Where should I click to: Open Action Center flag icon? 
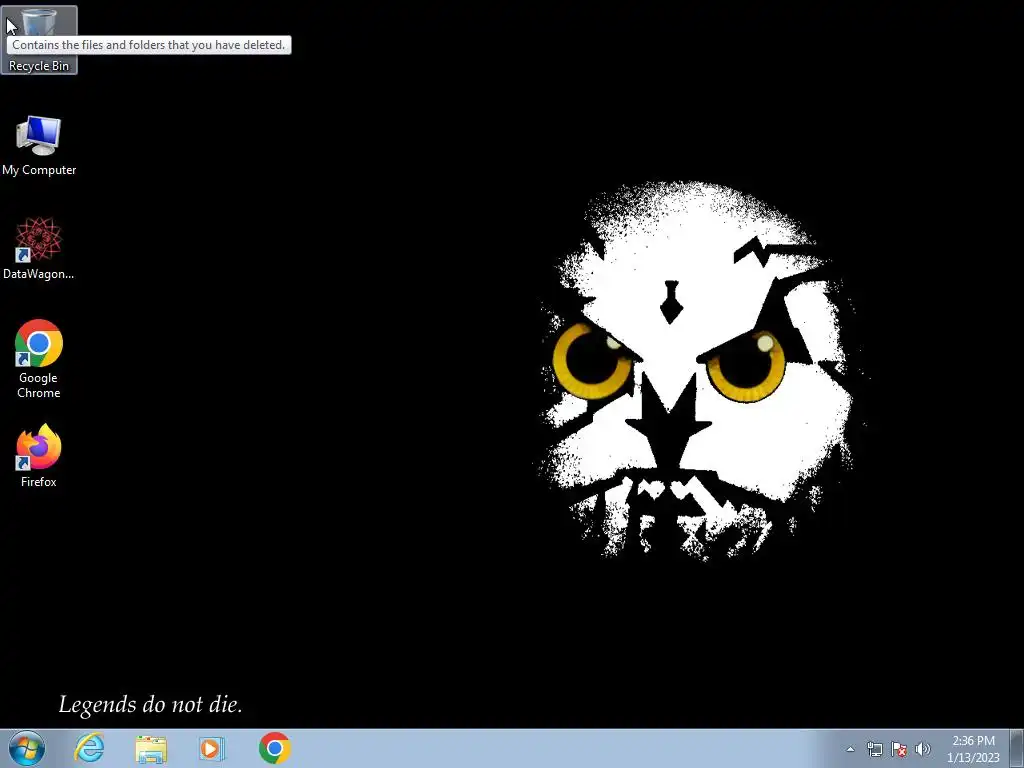pos(899,749)
